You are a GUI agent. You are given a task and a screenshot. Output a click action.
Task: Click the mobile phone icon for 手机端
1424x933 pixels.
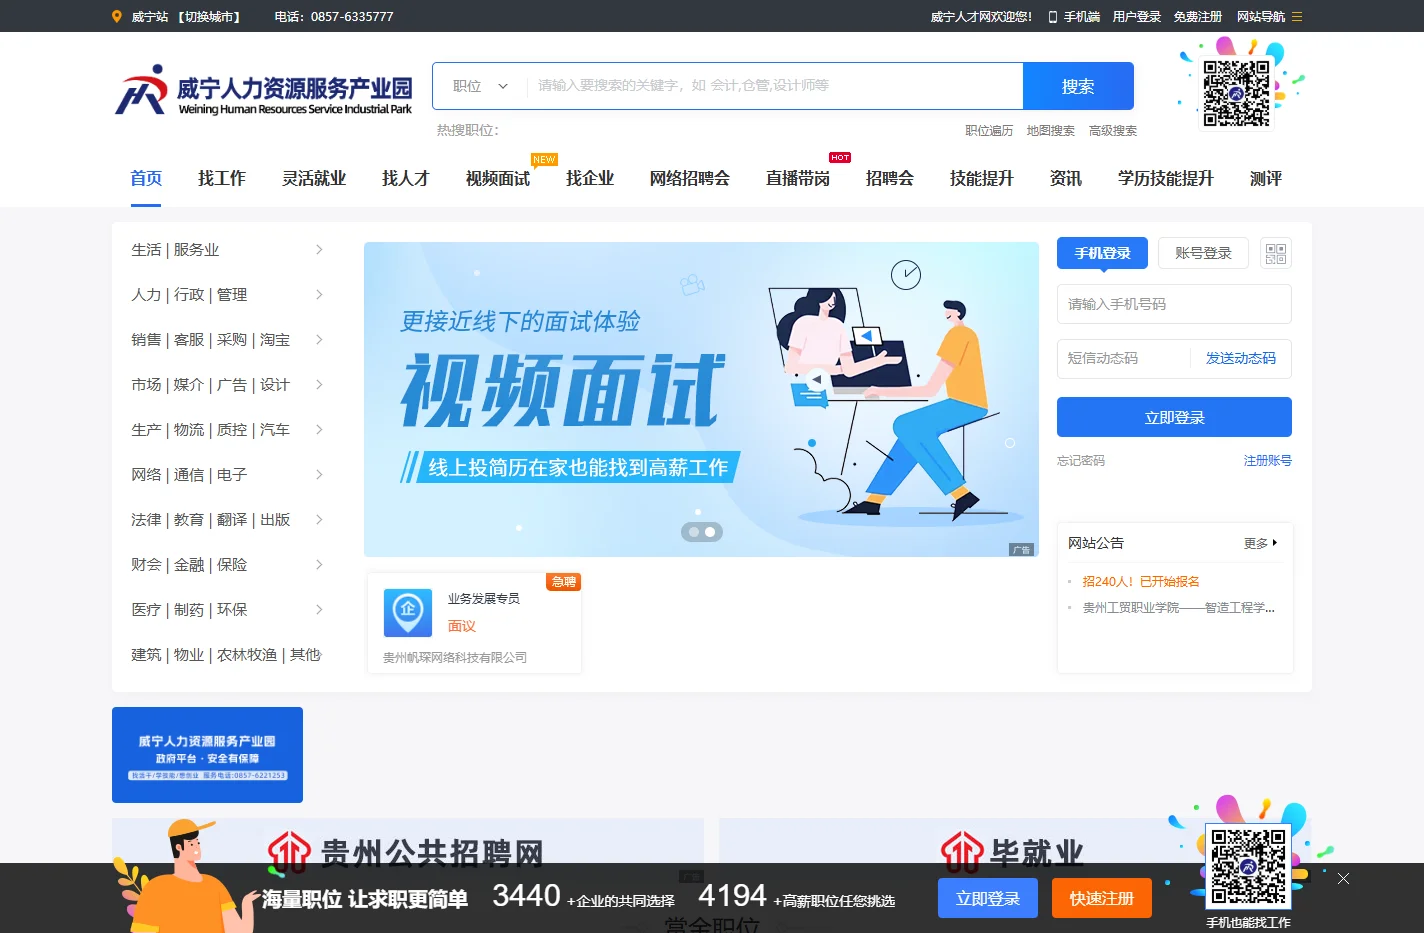point(1053,17)
